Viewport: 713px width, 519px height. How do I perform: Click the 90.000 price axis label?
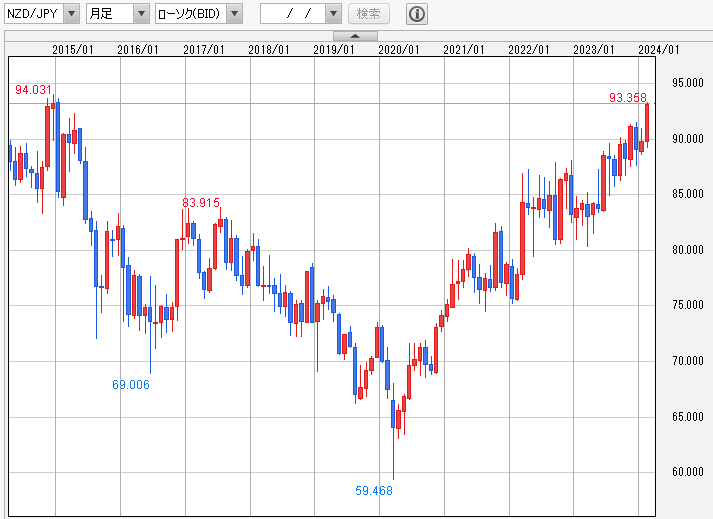(688, 139)
